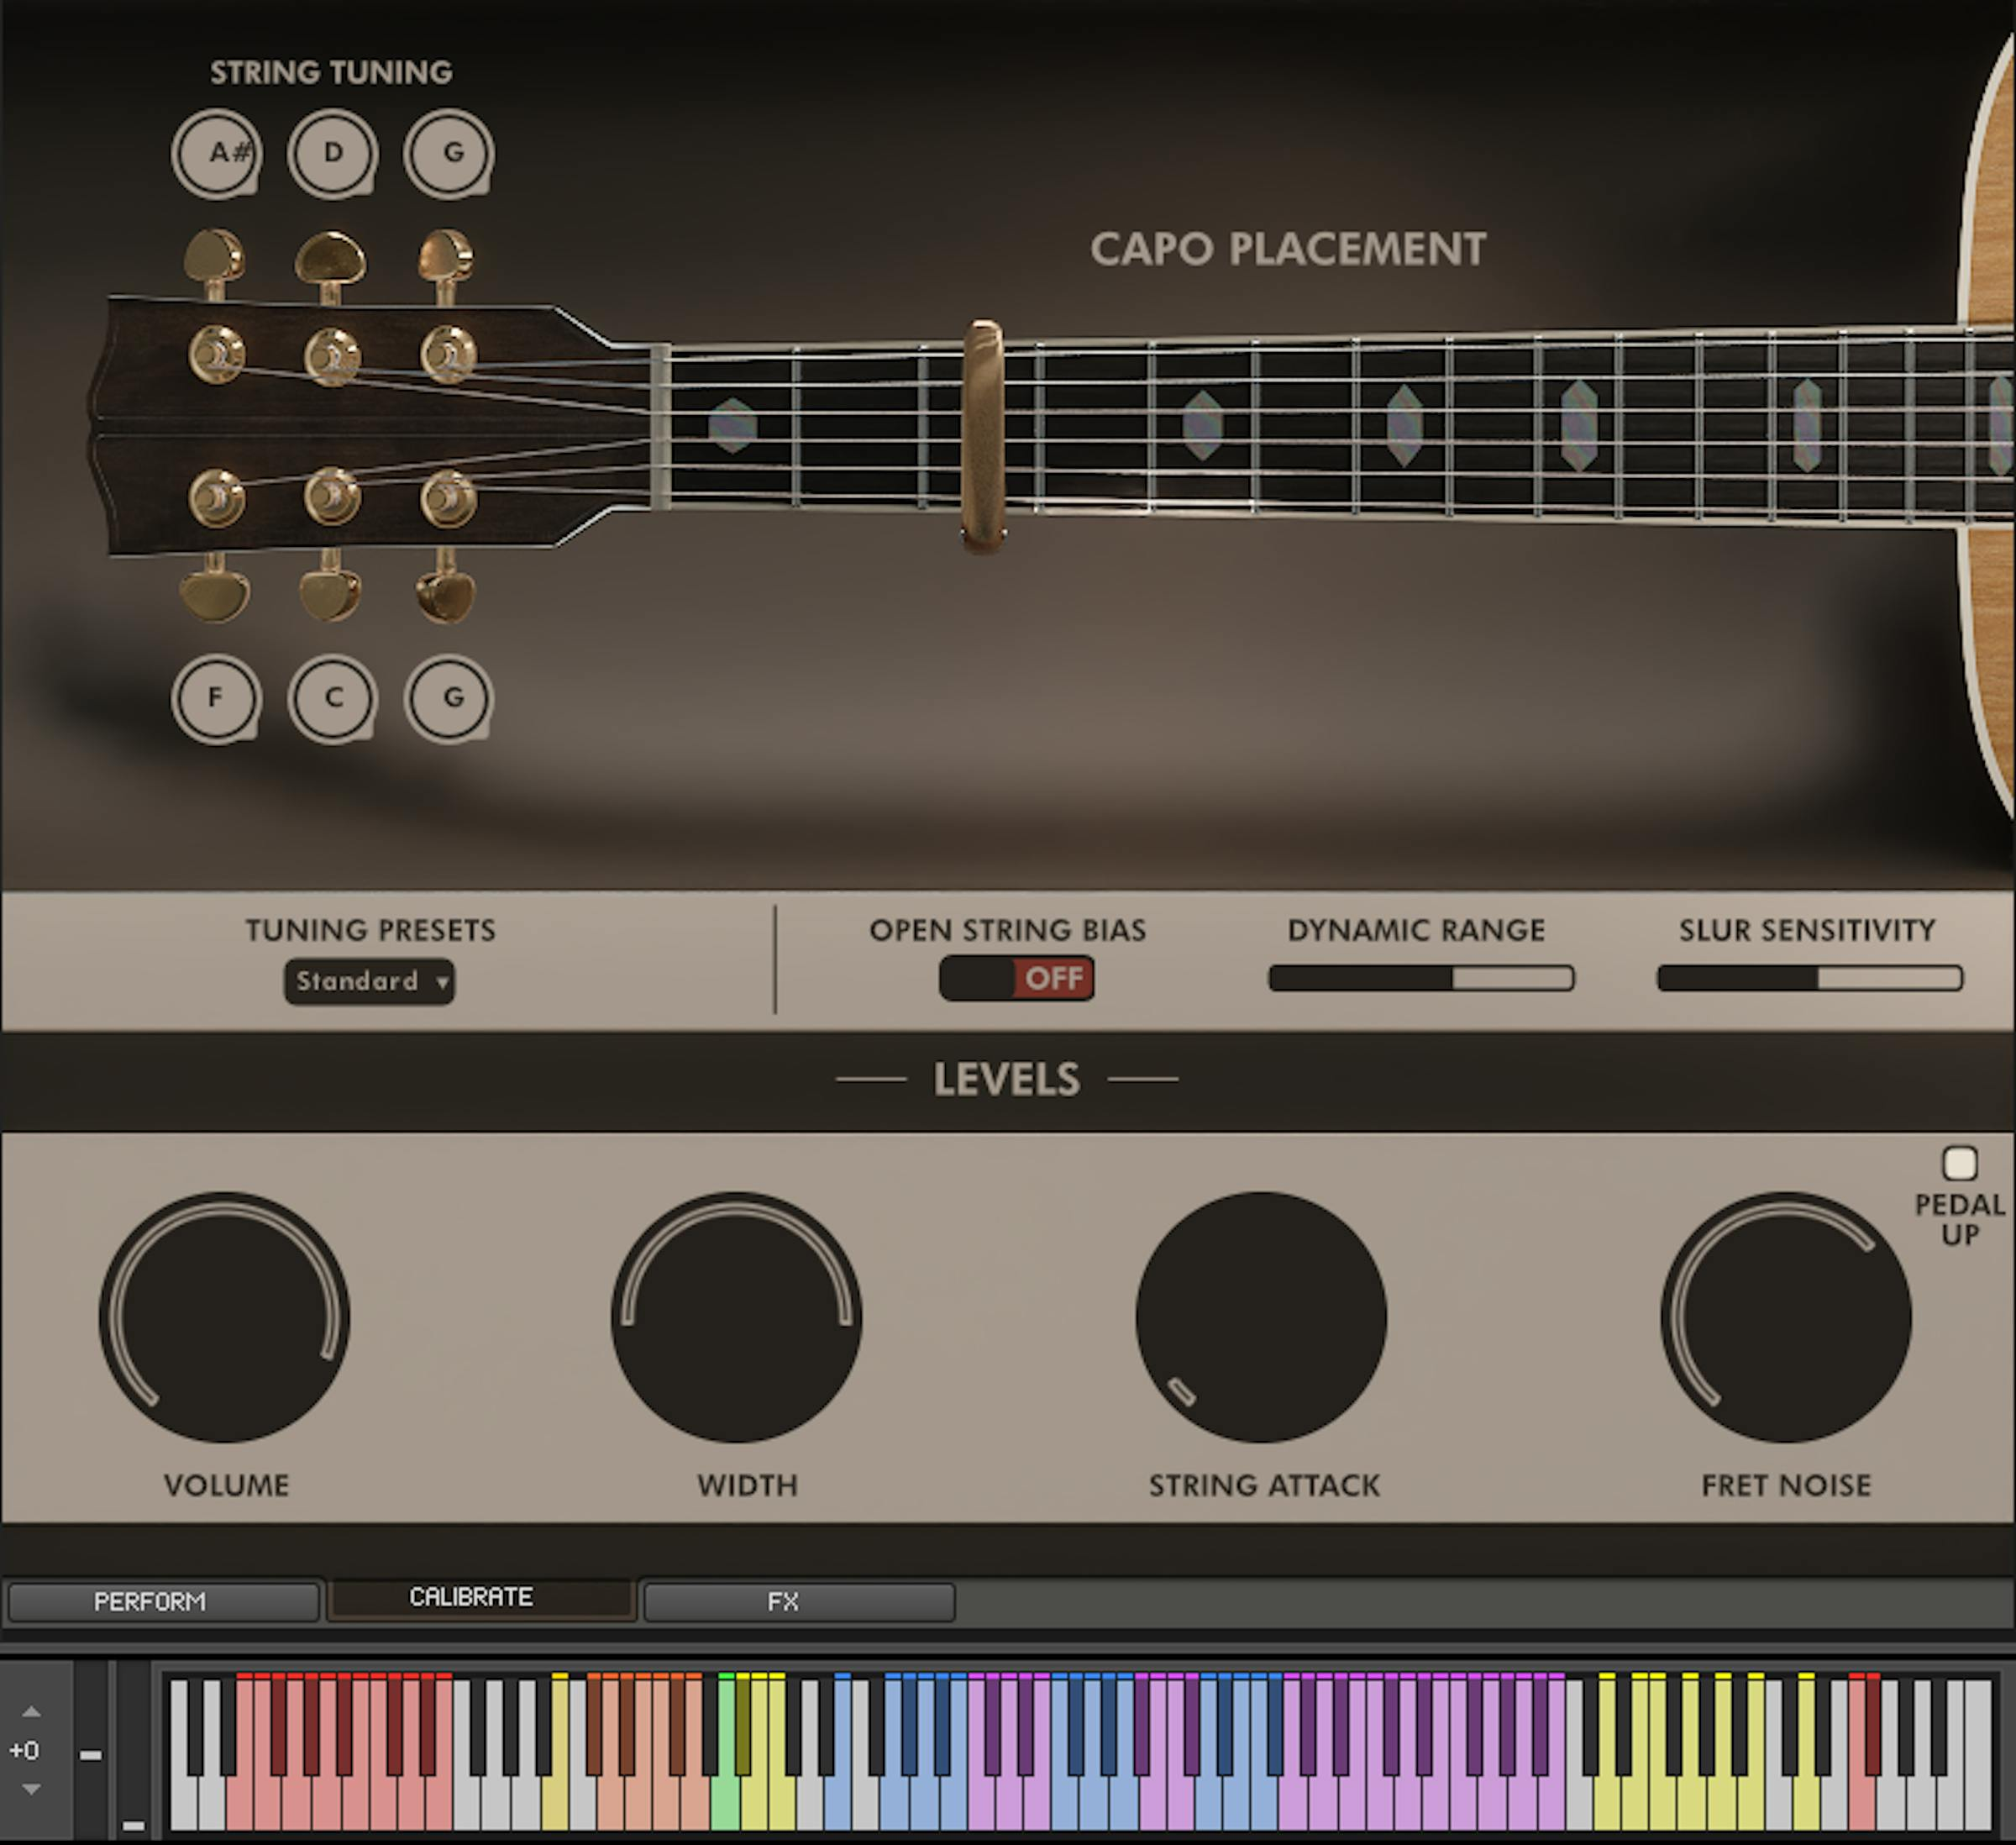
Task: Open the Tuning Presets Standard dropdown
Action: click(369, 981)
